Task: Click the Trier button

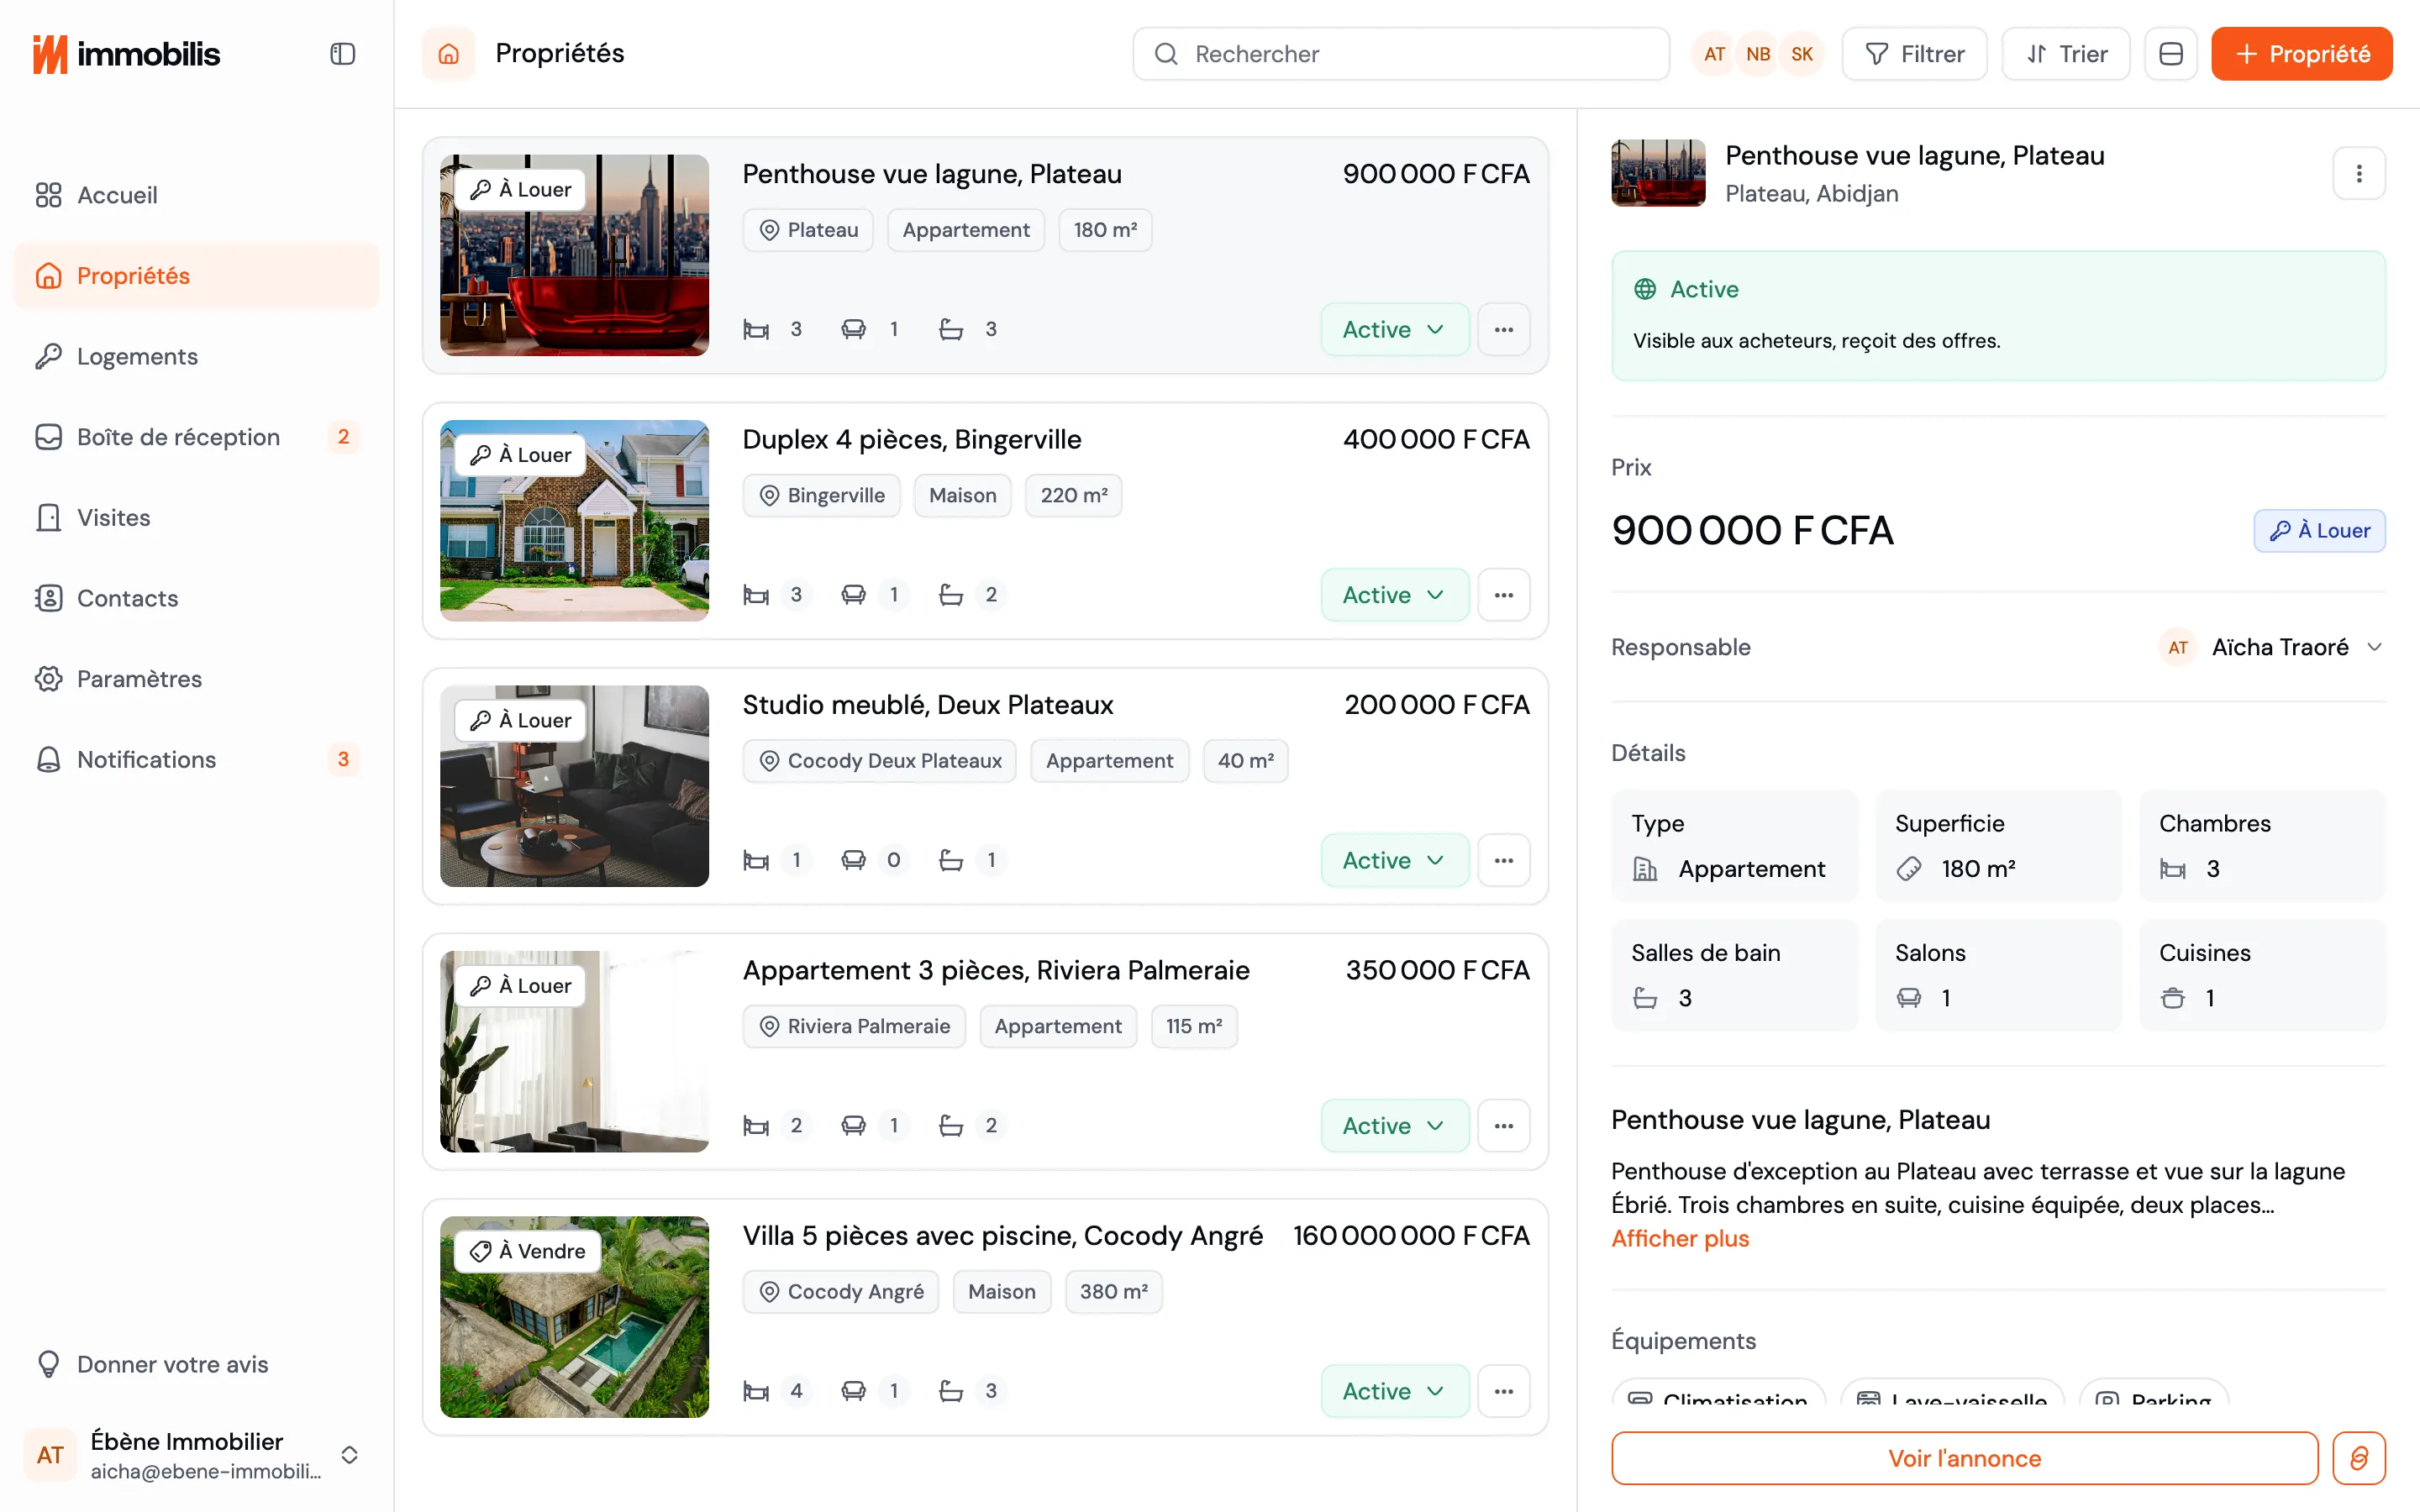Action: pyautogui.click(x=2065, y=54)
